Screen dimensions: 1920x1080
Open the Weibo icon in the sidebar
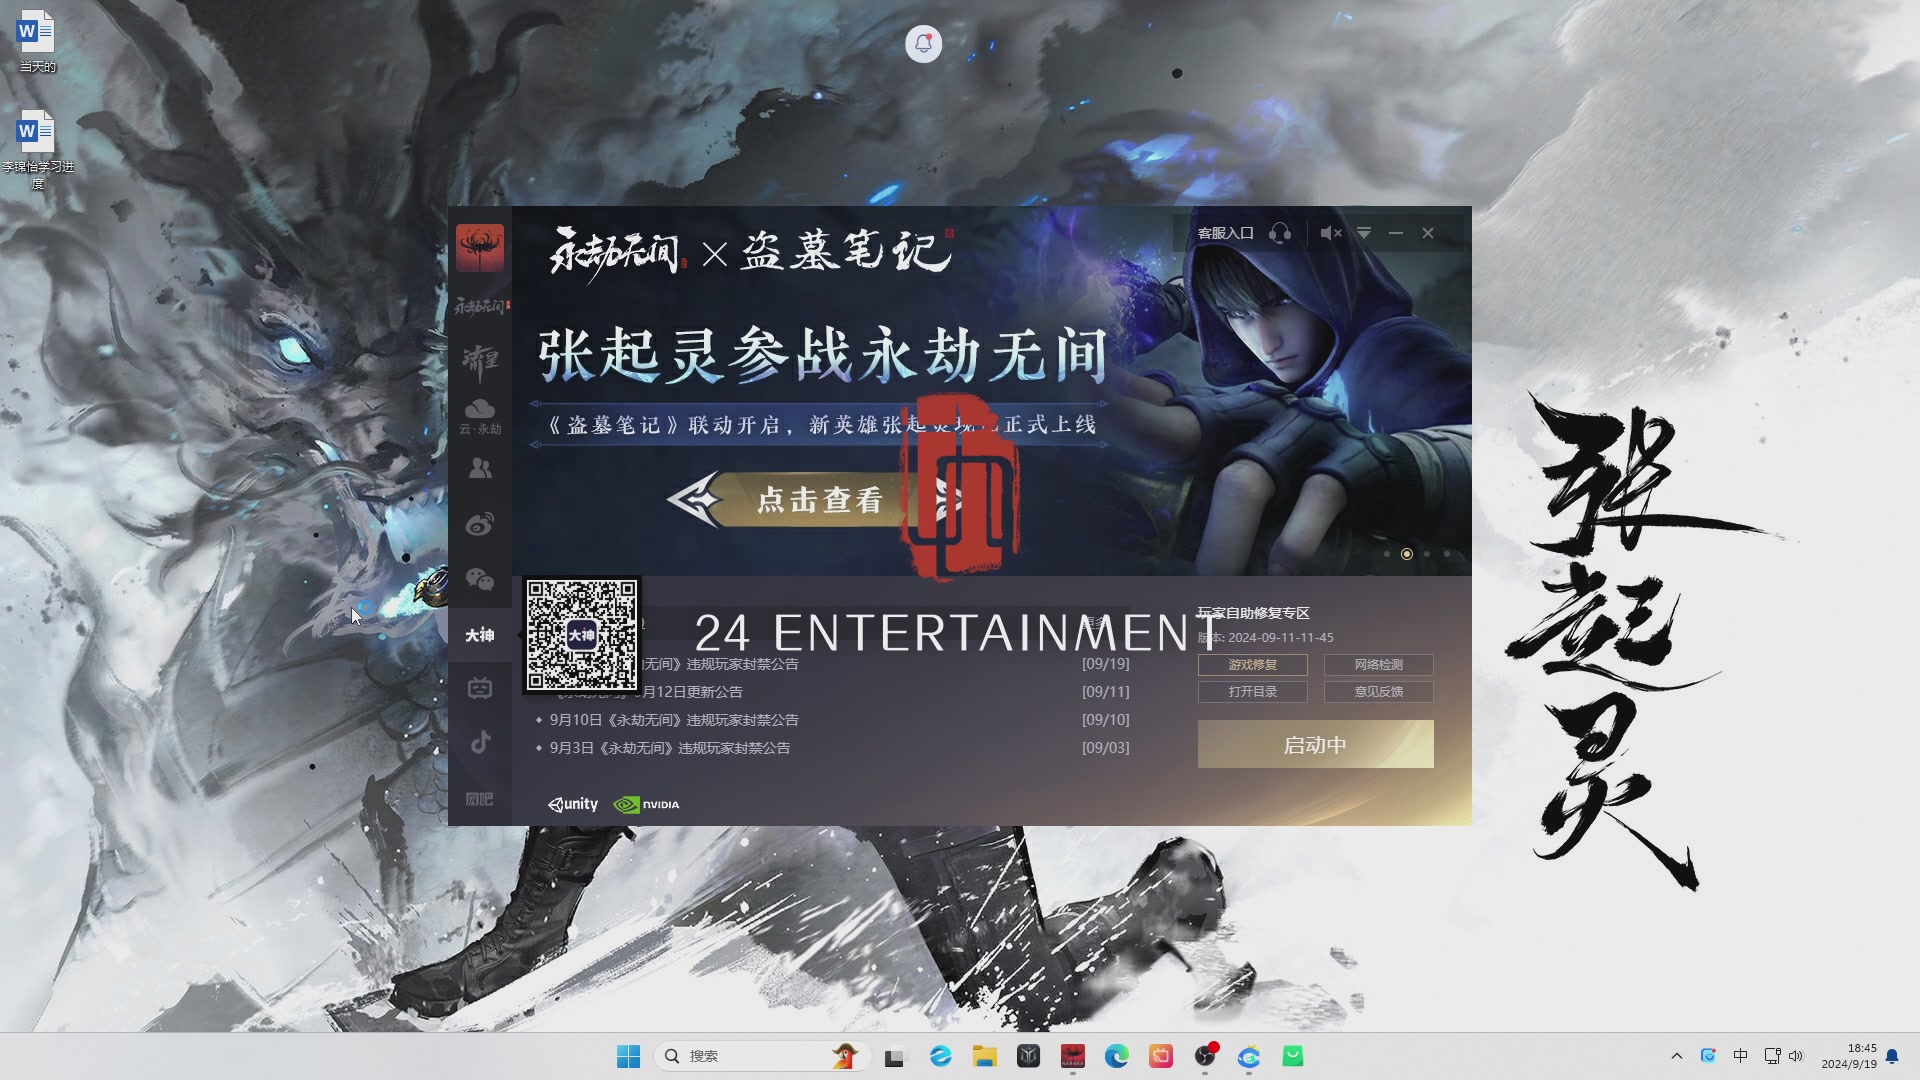[480, 524]
